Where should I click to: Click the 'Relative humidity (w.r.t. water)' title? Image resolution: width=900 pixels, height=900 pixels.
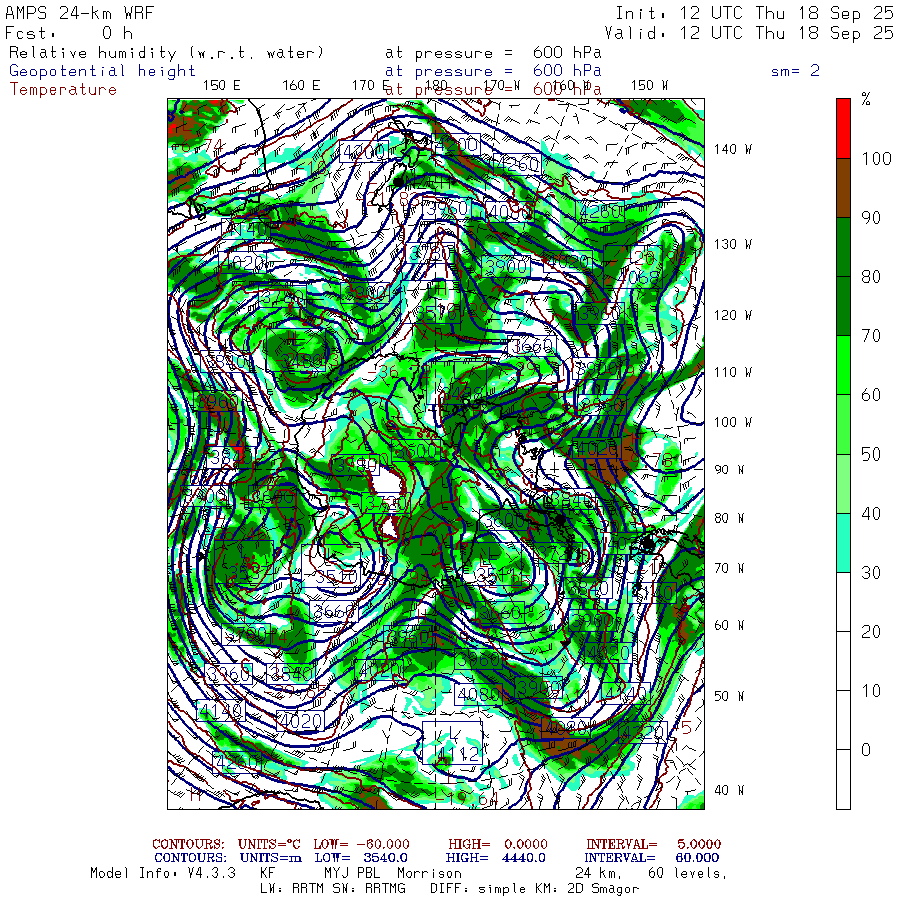point(166,53)
